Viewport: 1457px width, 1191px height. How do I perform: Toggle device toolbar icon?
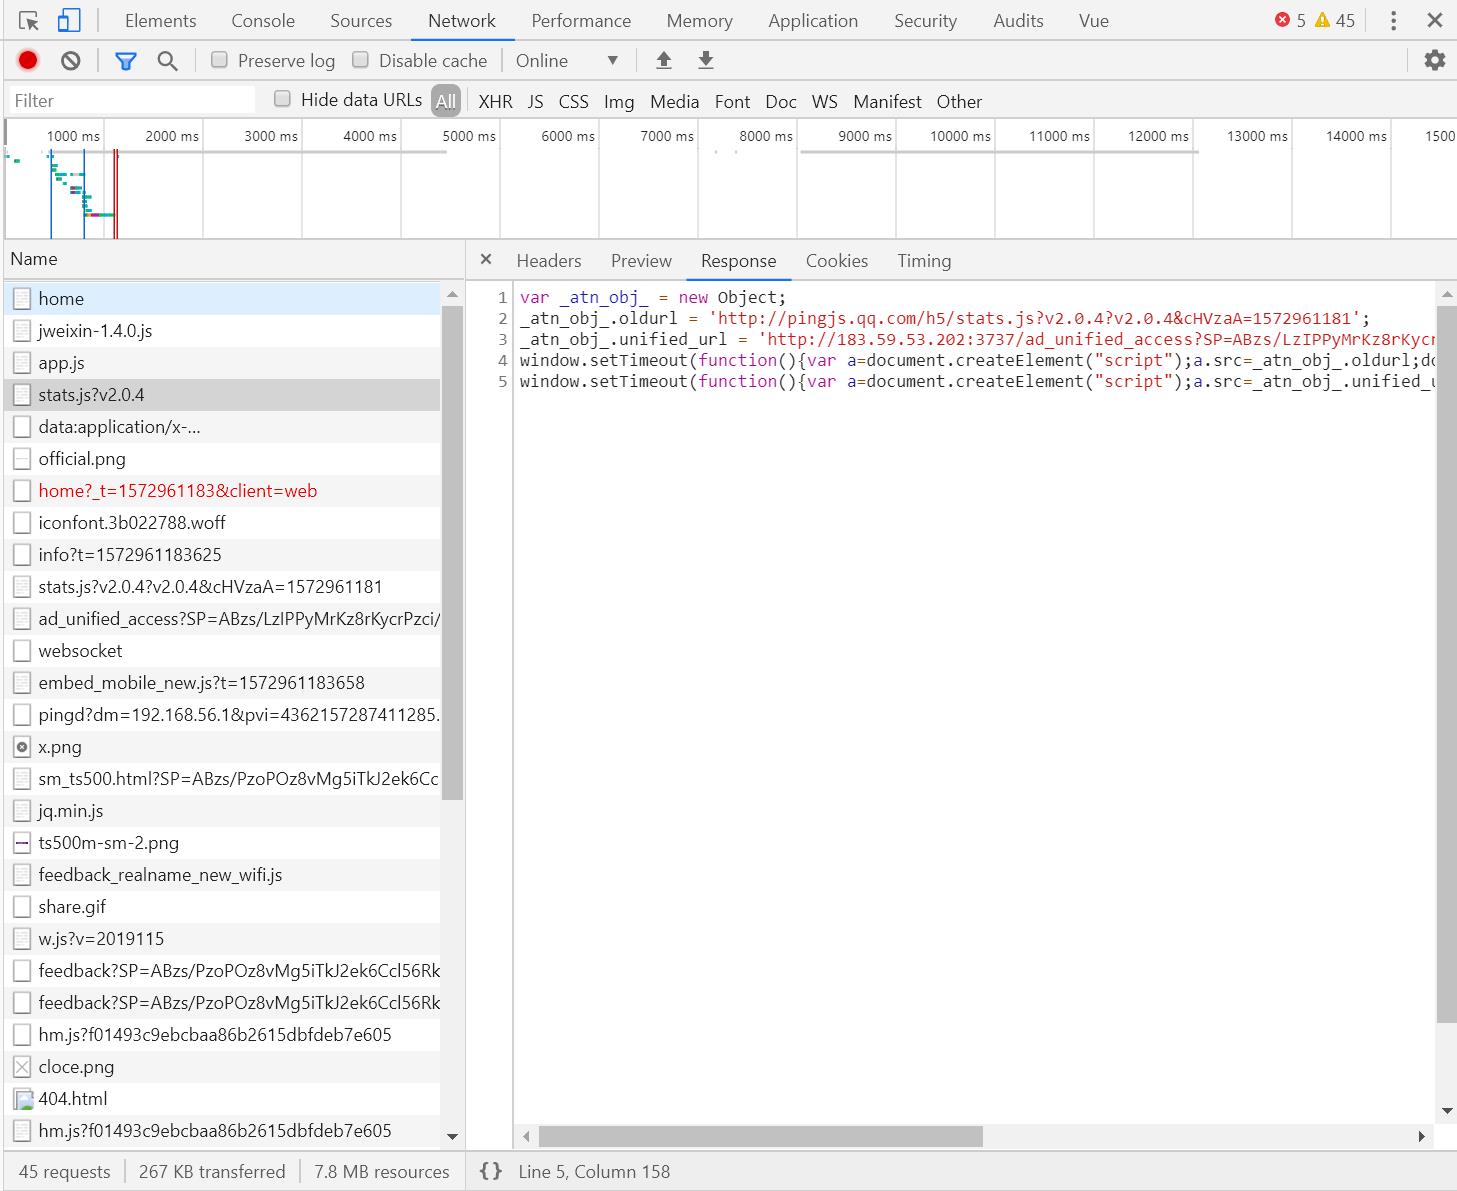68,21
